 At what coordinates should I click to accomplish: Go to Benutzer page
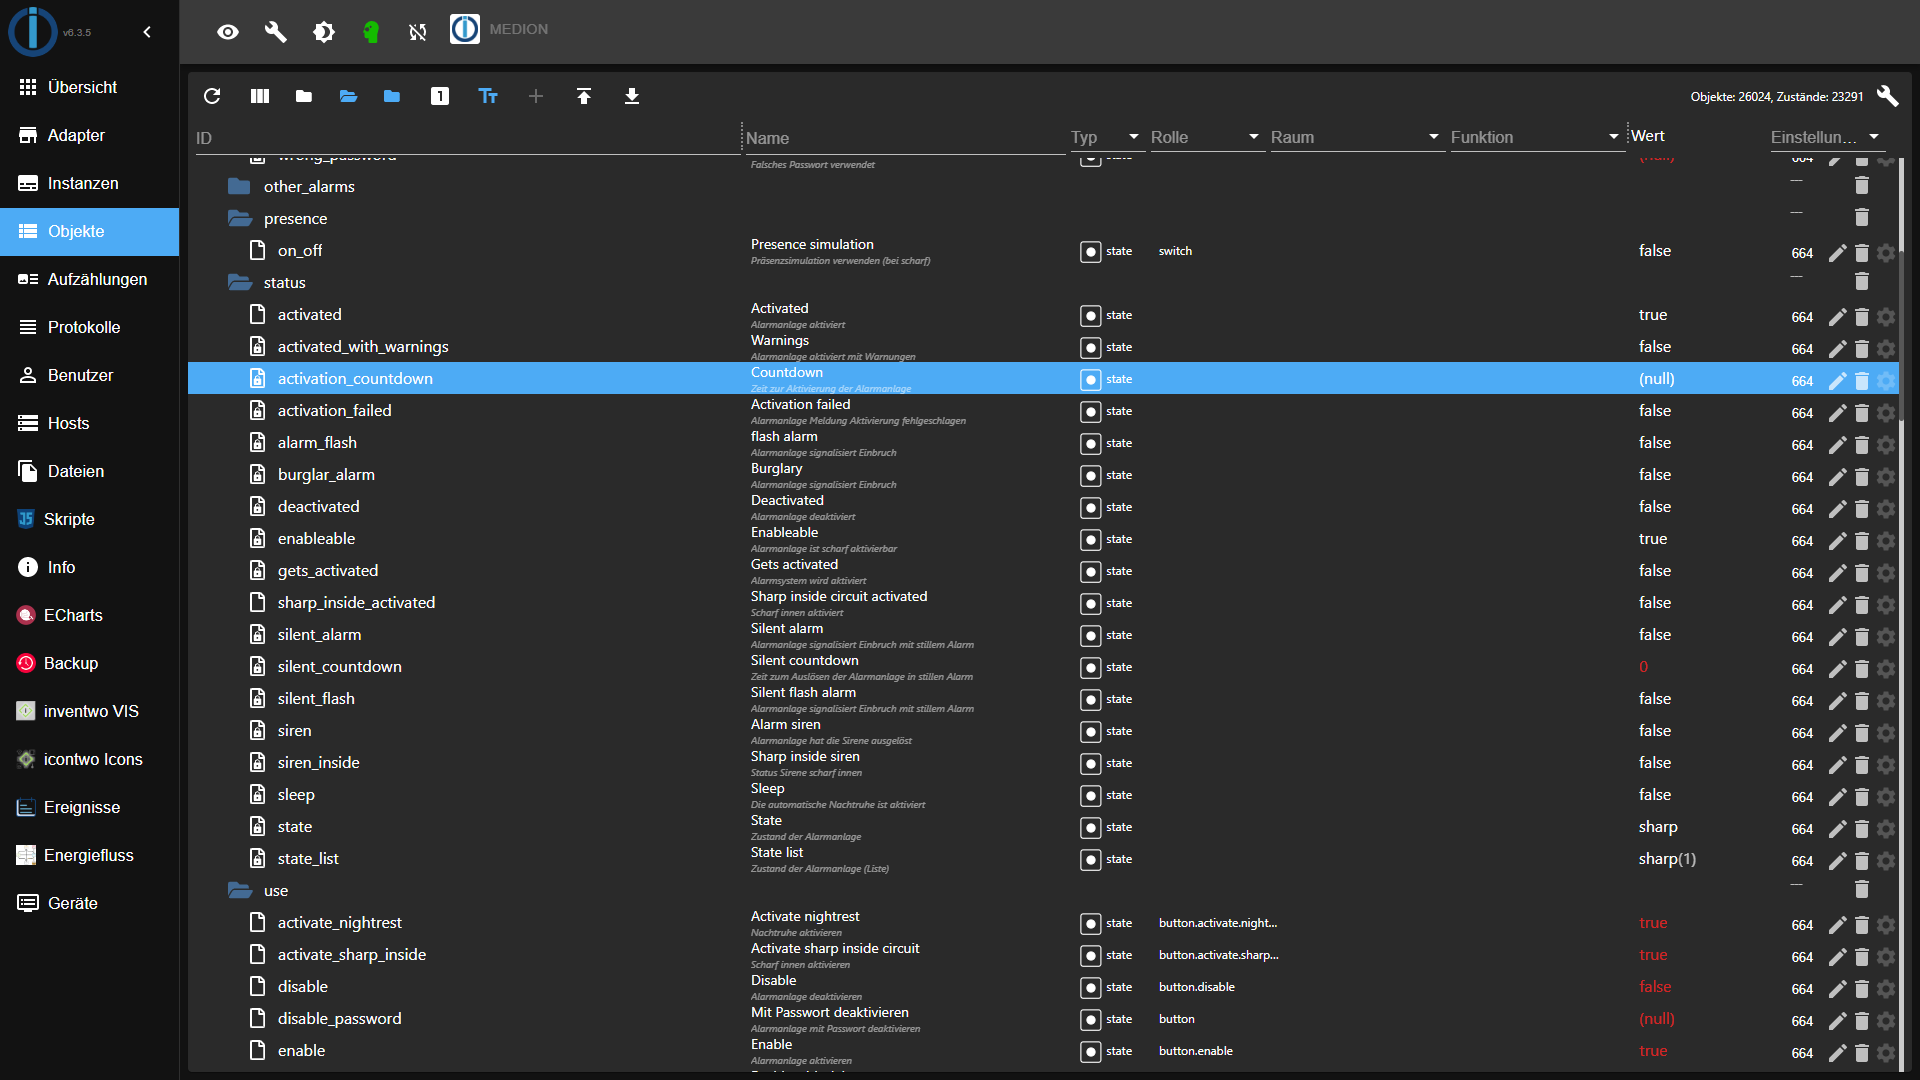pos(90,375)
